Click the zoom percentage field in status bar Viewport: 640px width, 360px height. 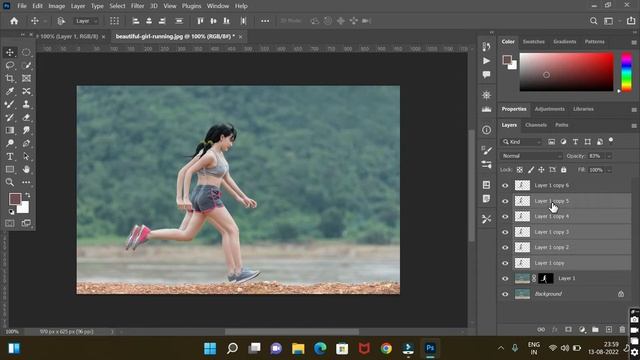pyautogui.click(x=12, y=332)
